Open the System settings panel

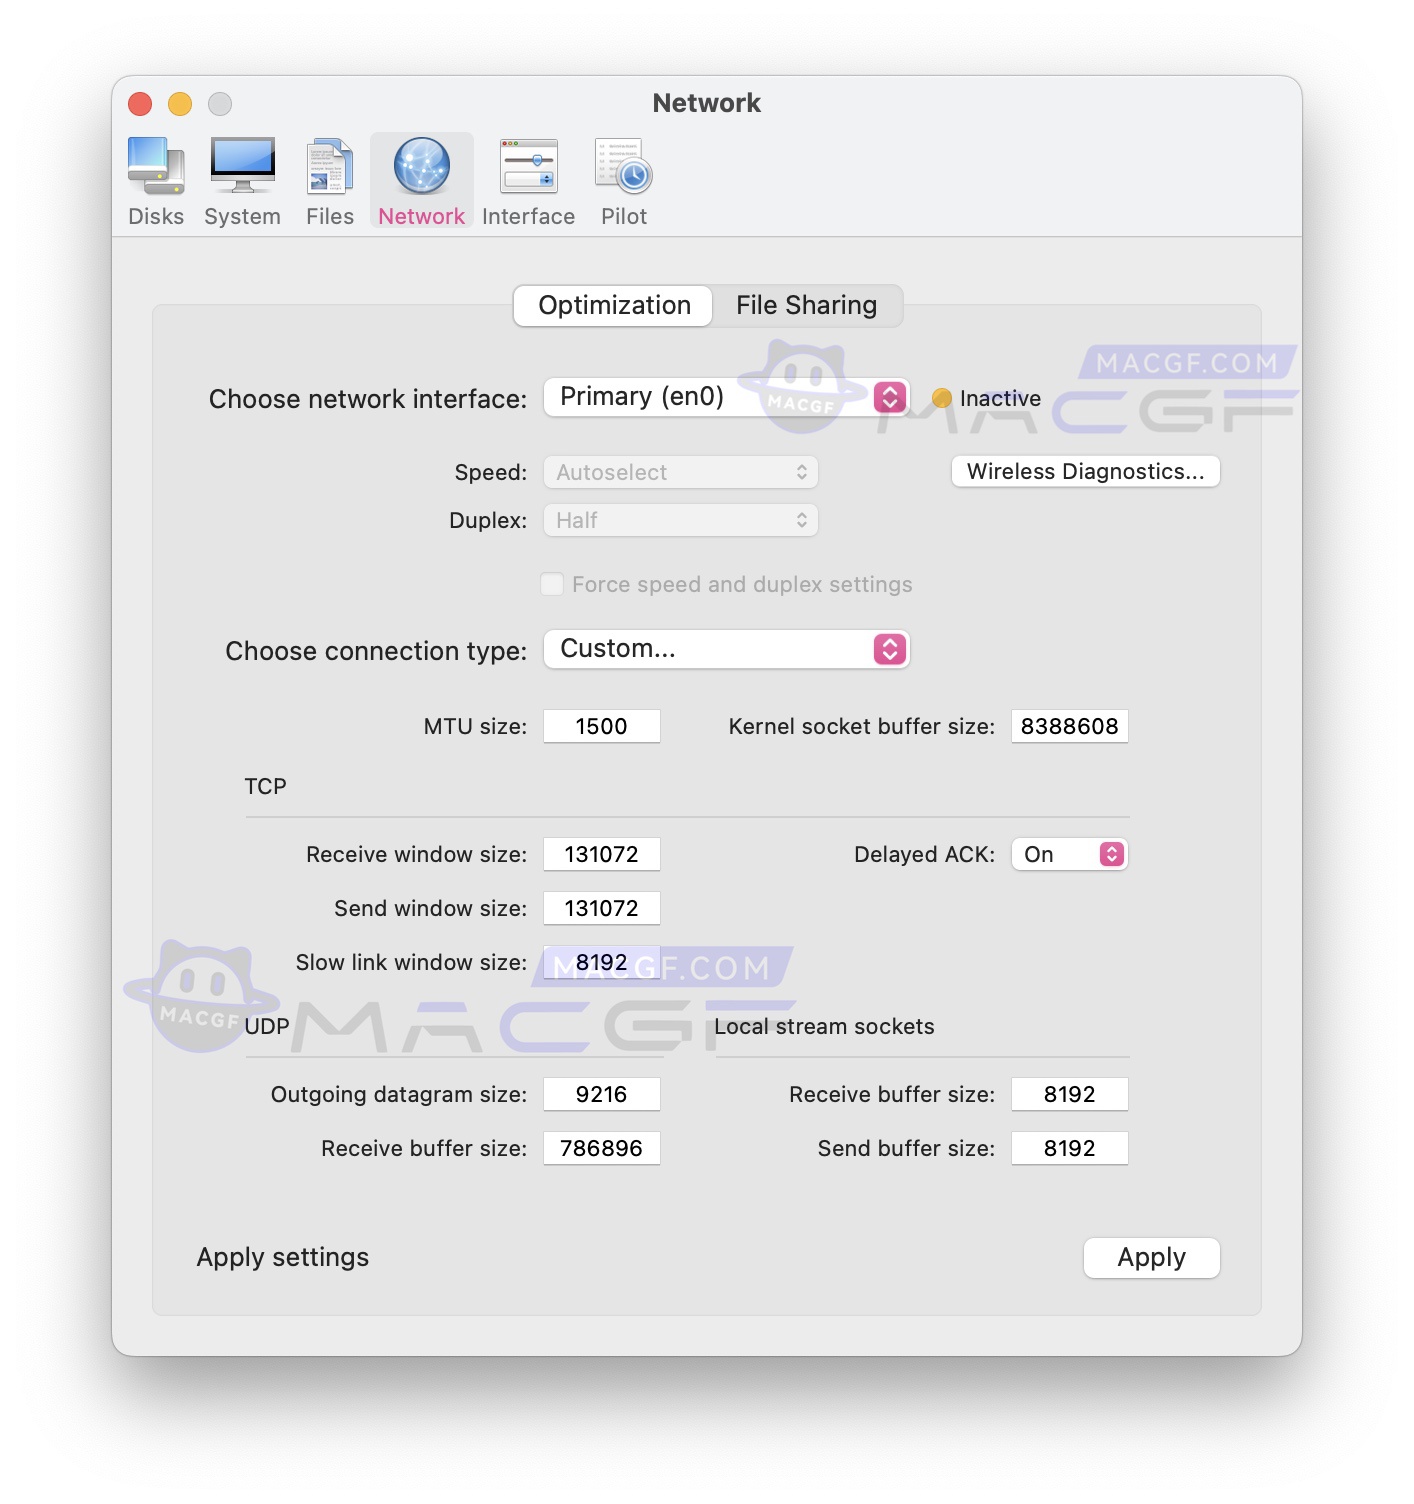pyautogui.click(x=242, y=180)
